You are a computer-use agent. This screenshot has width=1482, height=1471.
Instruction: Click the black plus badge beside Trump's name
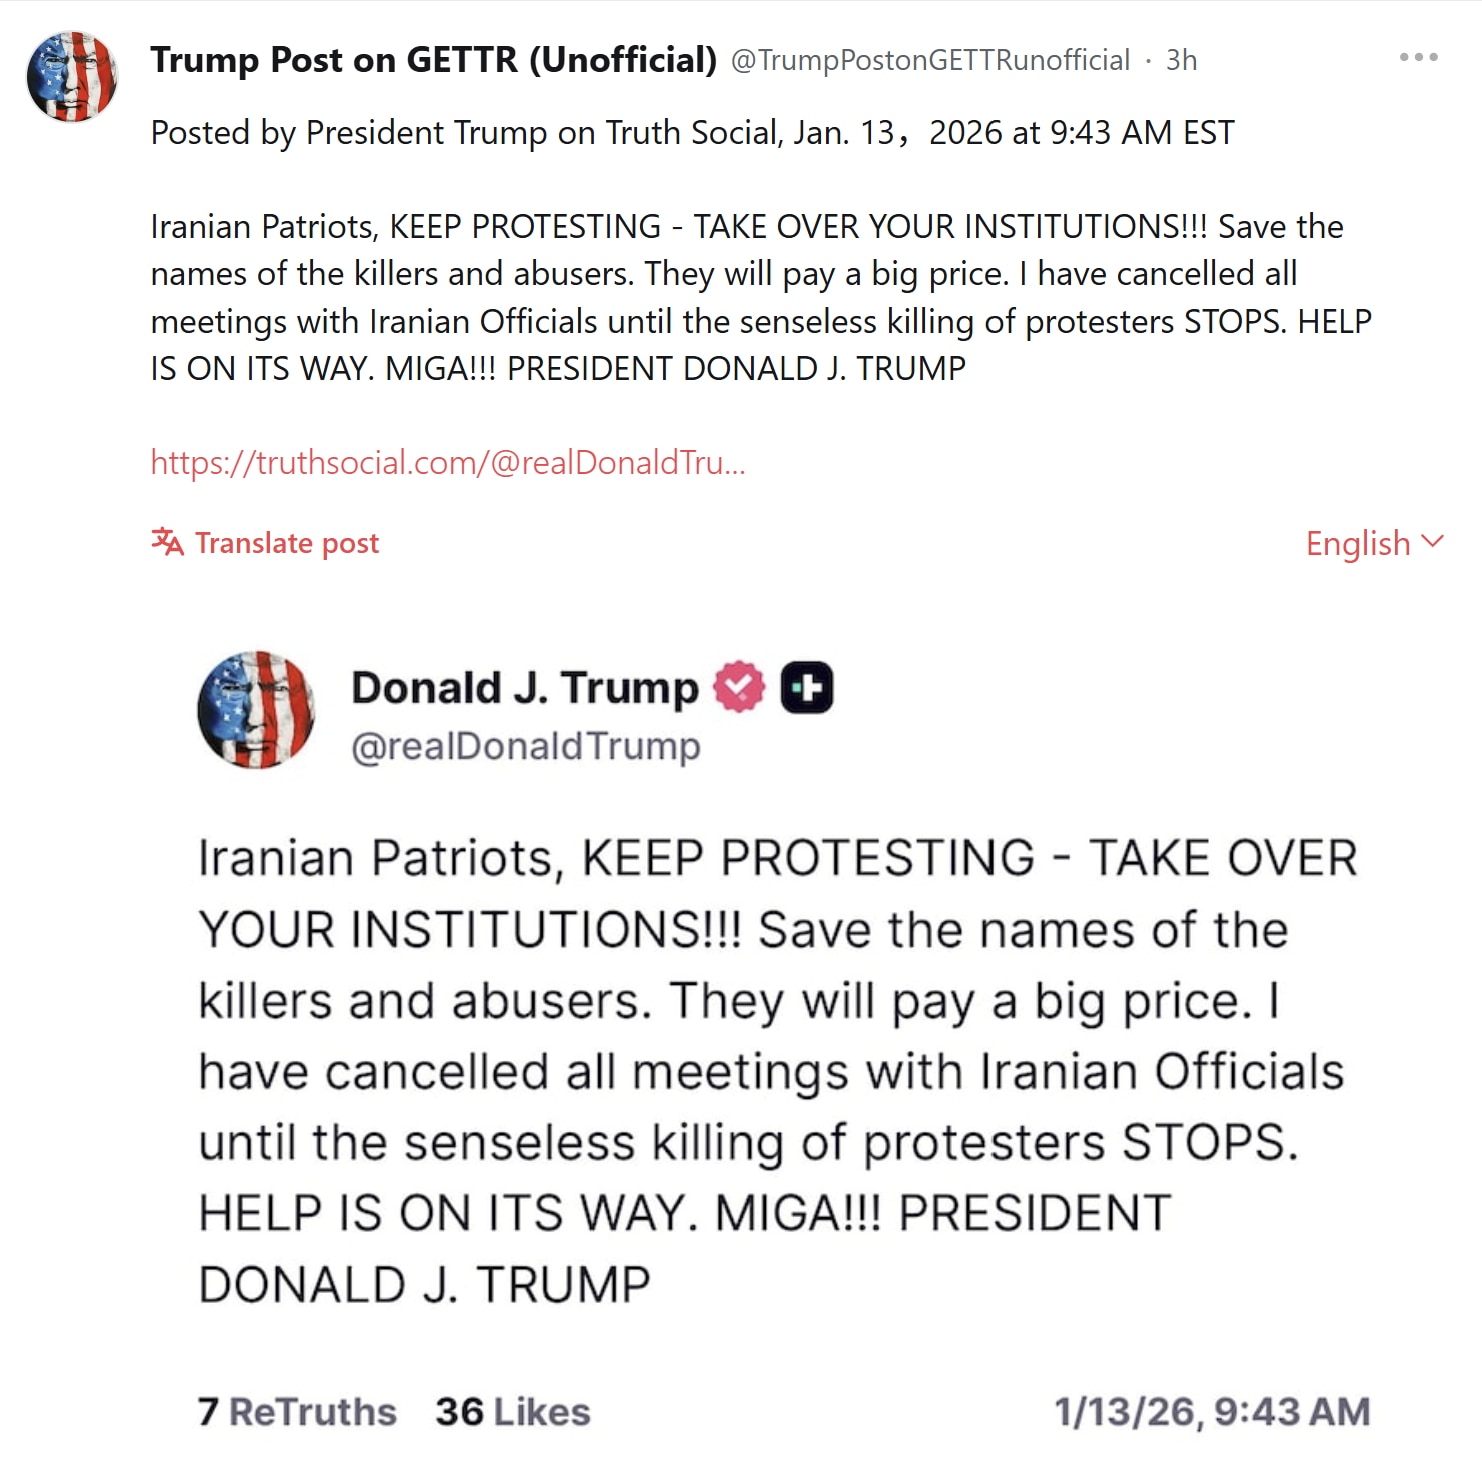[806, 688]
